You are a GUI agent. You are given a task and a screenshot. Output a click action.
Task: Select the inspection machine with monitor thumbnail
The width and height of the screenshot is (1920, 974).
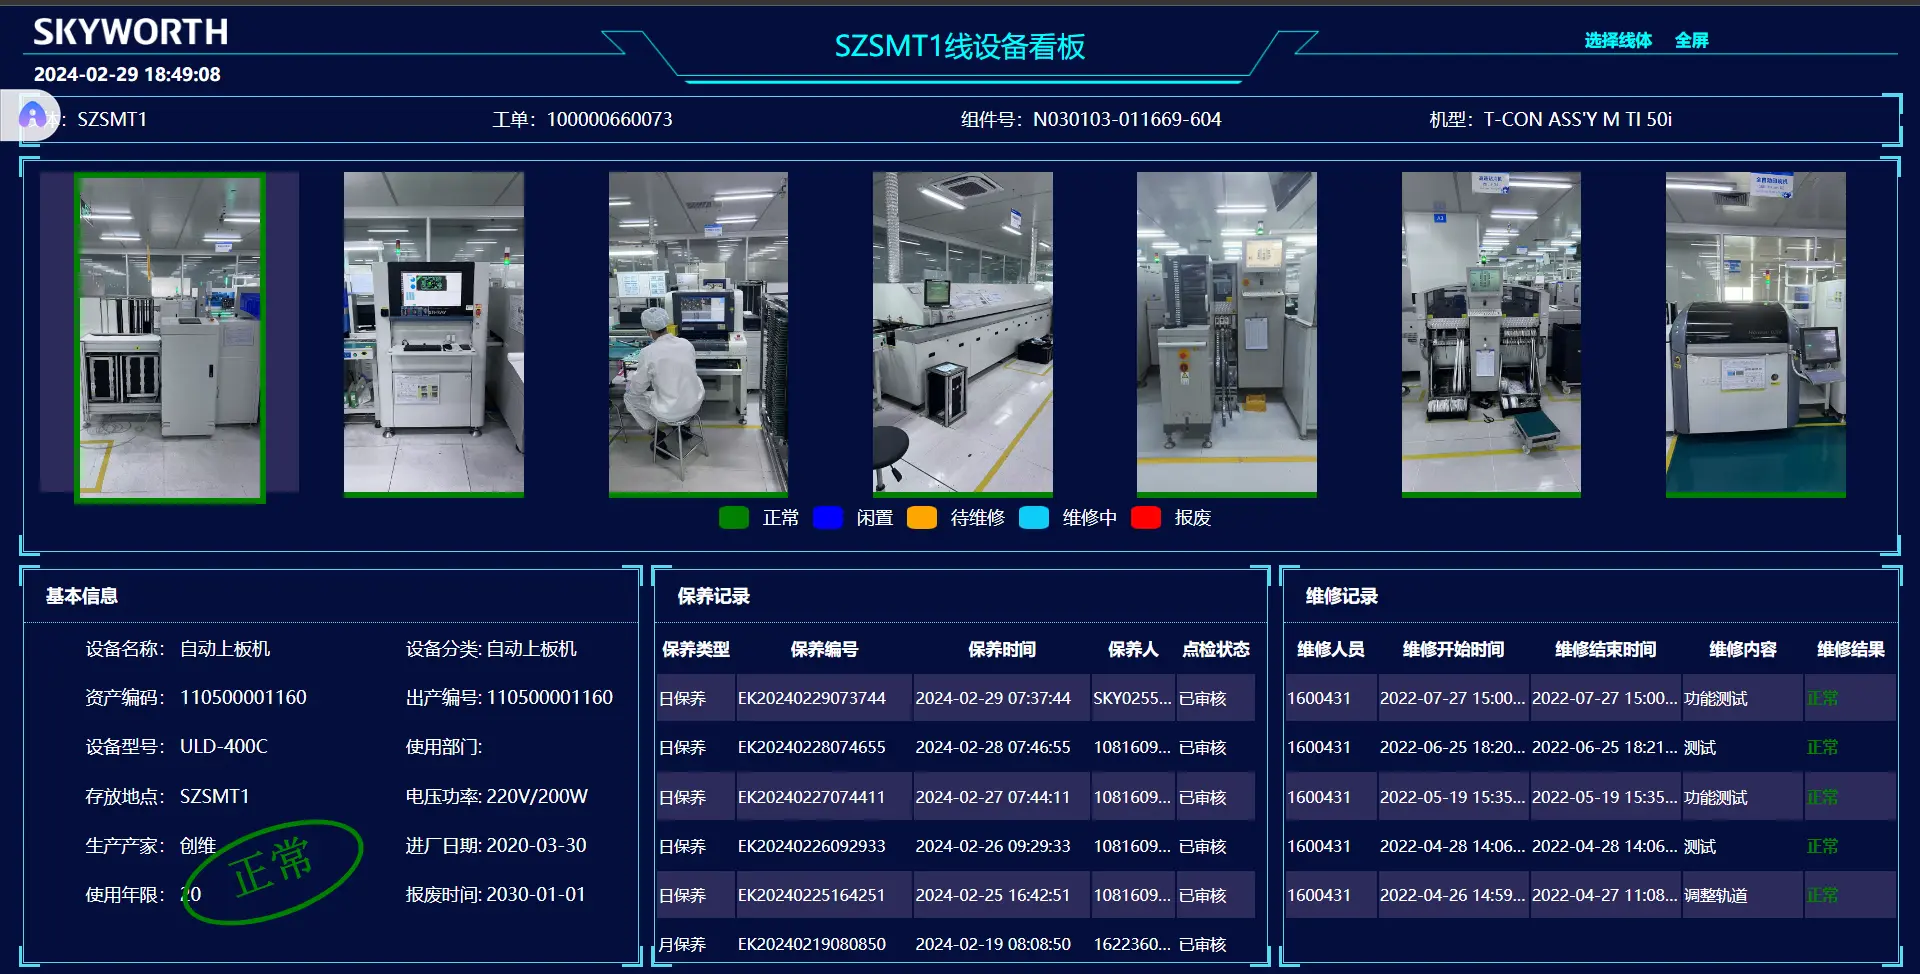point(433,333)
